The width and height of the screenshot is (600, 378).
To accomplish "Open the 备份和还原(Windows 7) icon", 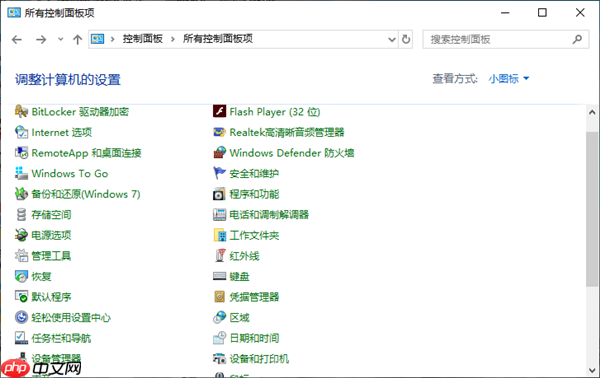I will (21, 194).
